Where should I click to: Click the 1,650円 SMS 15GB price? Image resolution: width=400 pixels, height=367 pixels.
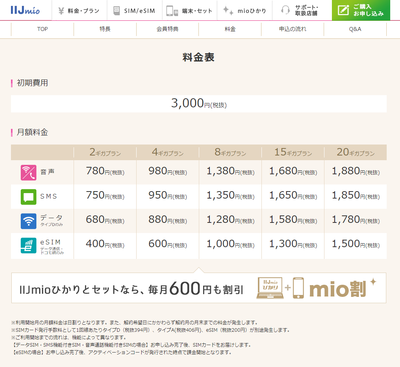coord(293,196)
